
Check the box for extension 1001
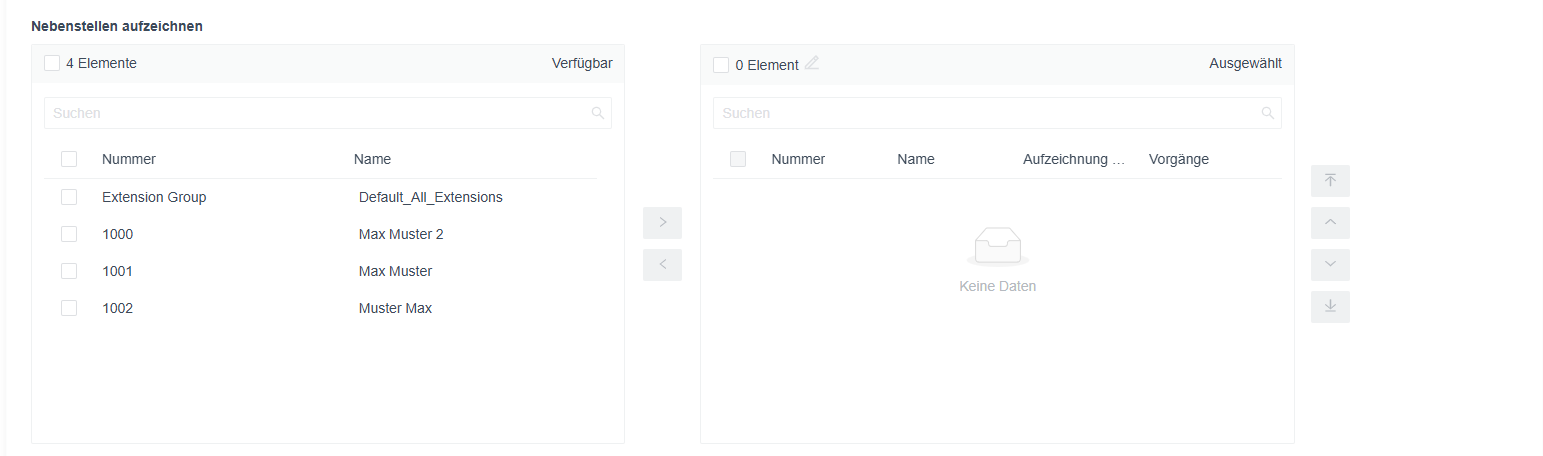69,271
